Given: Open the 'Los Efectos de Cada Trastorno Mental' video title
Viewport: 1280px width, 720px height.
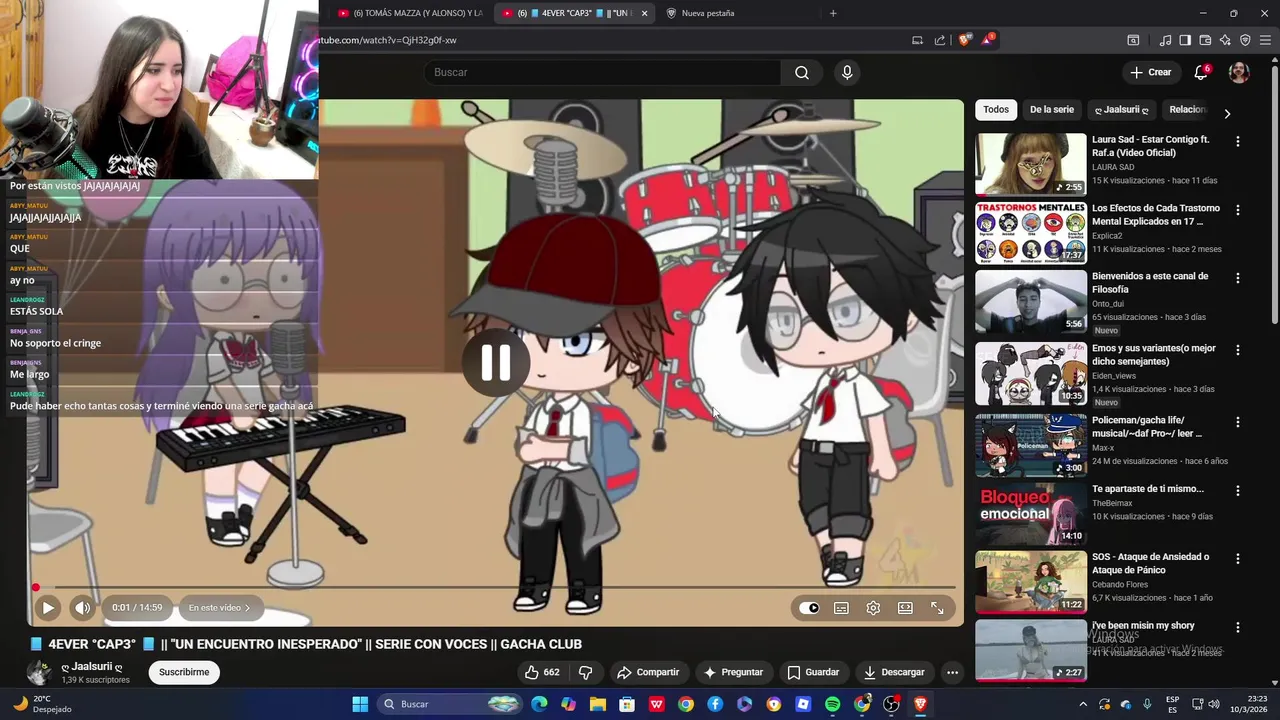Looking at the screenshot, I should pyautogui.click(x=1156, y=214).
